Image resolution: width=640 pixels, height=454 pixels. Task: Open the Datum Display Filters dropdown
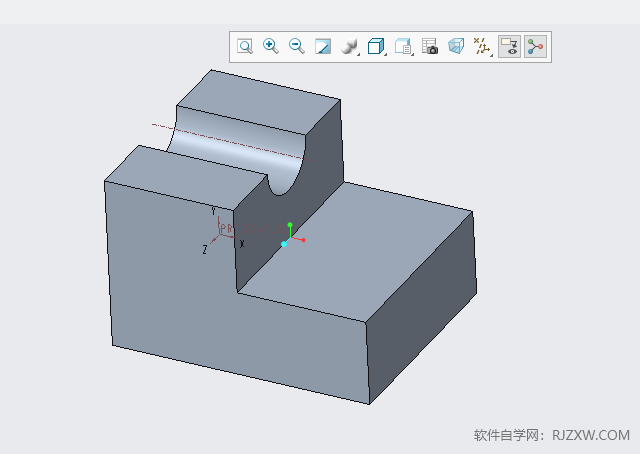483,47
